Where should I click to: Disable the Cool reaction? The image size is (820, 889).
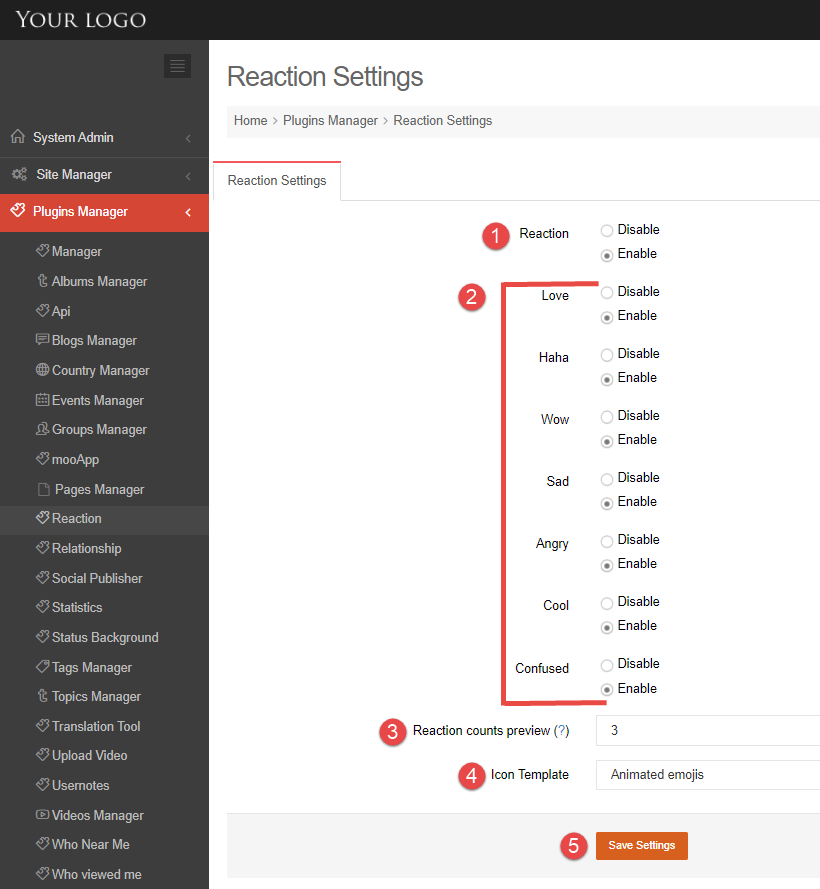pyautogui.click(x=607, y=603)
